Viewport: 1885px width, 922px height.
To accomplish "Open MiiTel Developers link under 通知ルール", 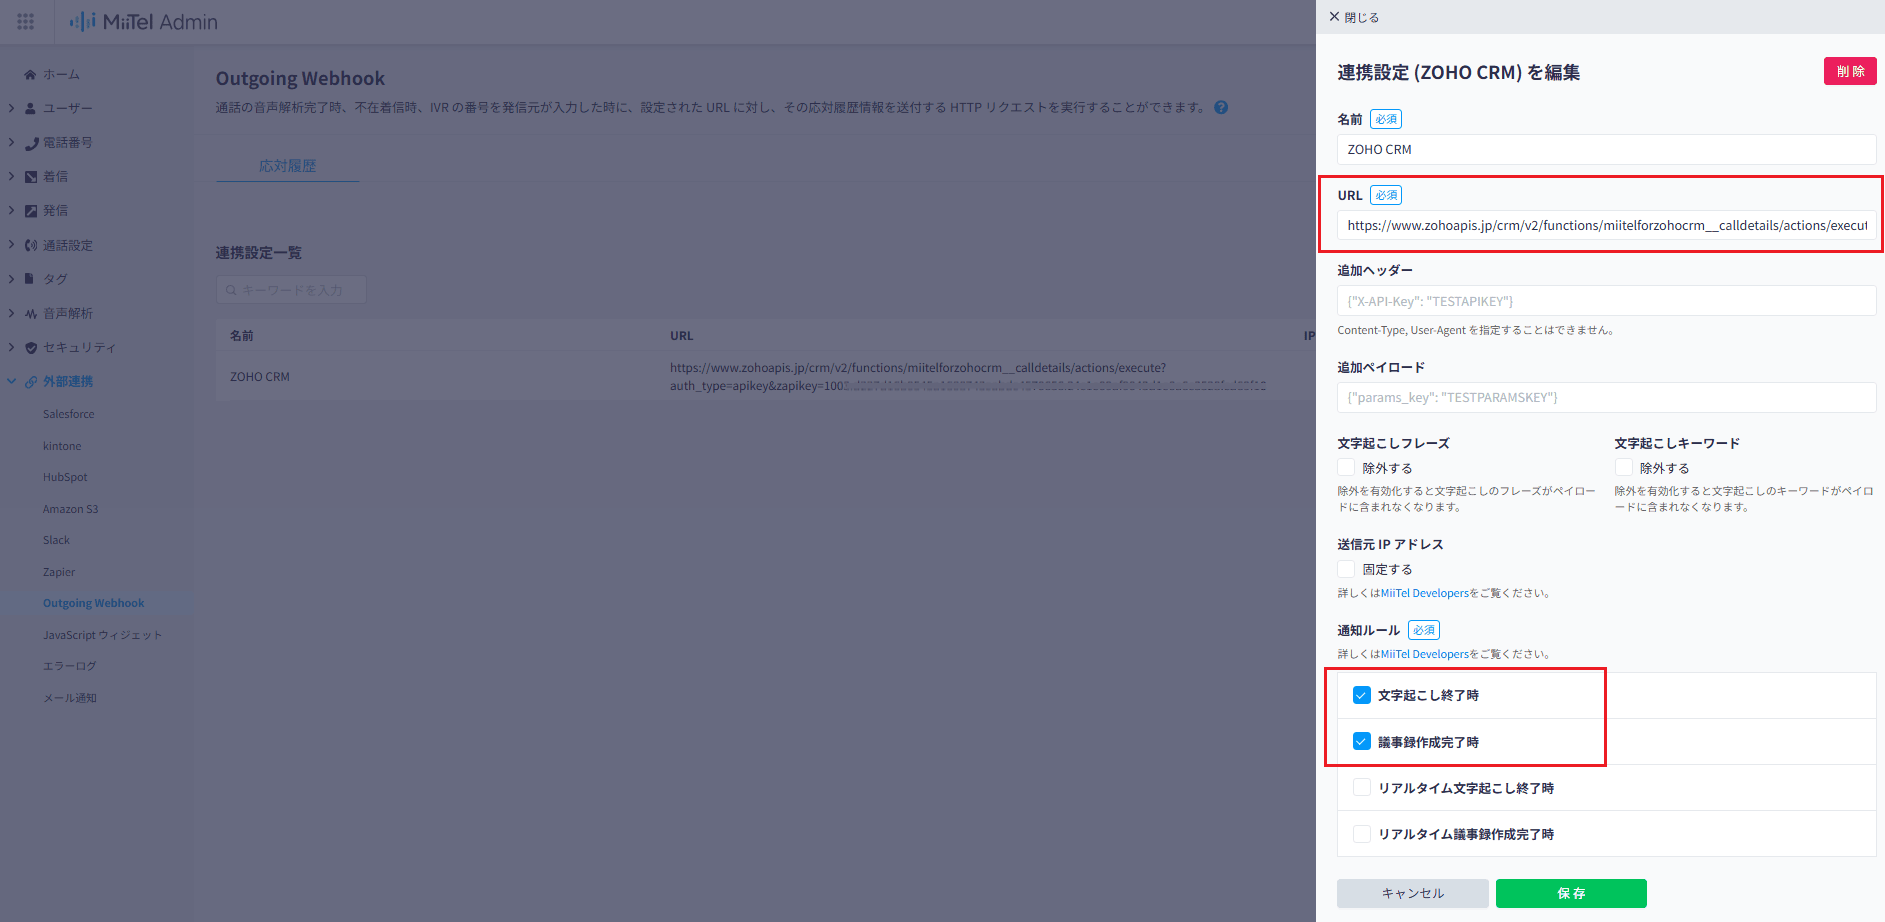I will (1425, 654).
